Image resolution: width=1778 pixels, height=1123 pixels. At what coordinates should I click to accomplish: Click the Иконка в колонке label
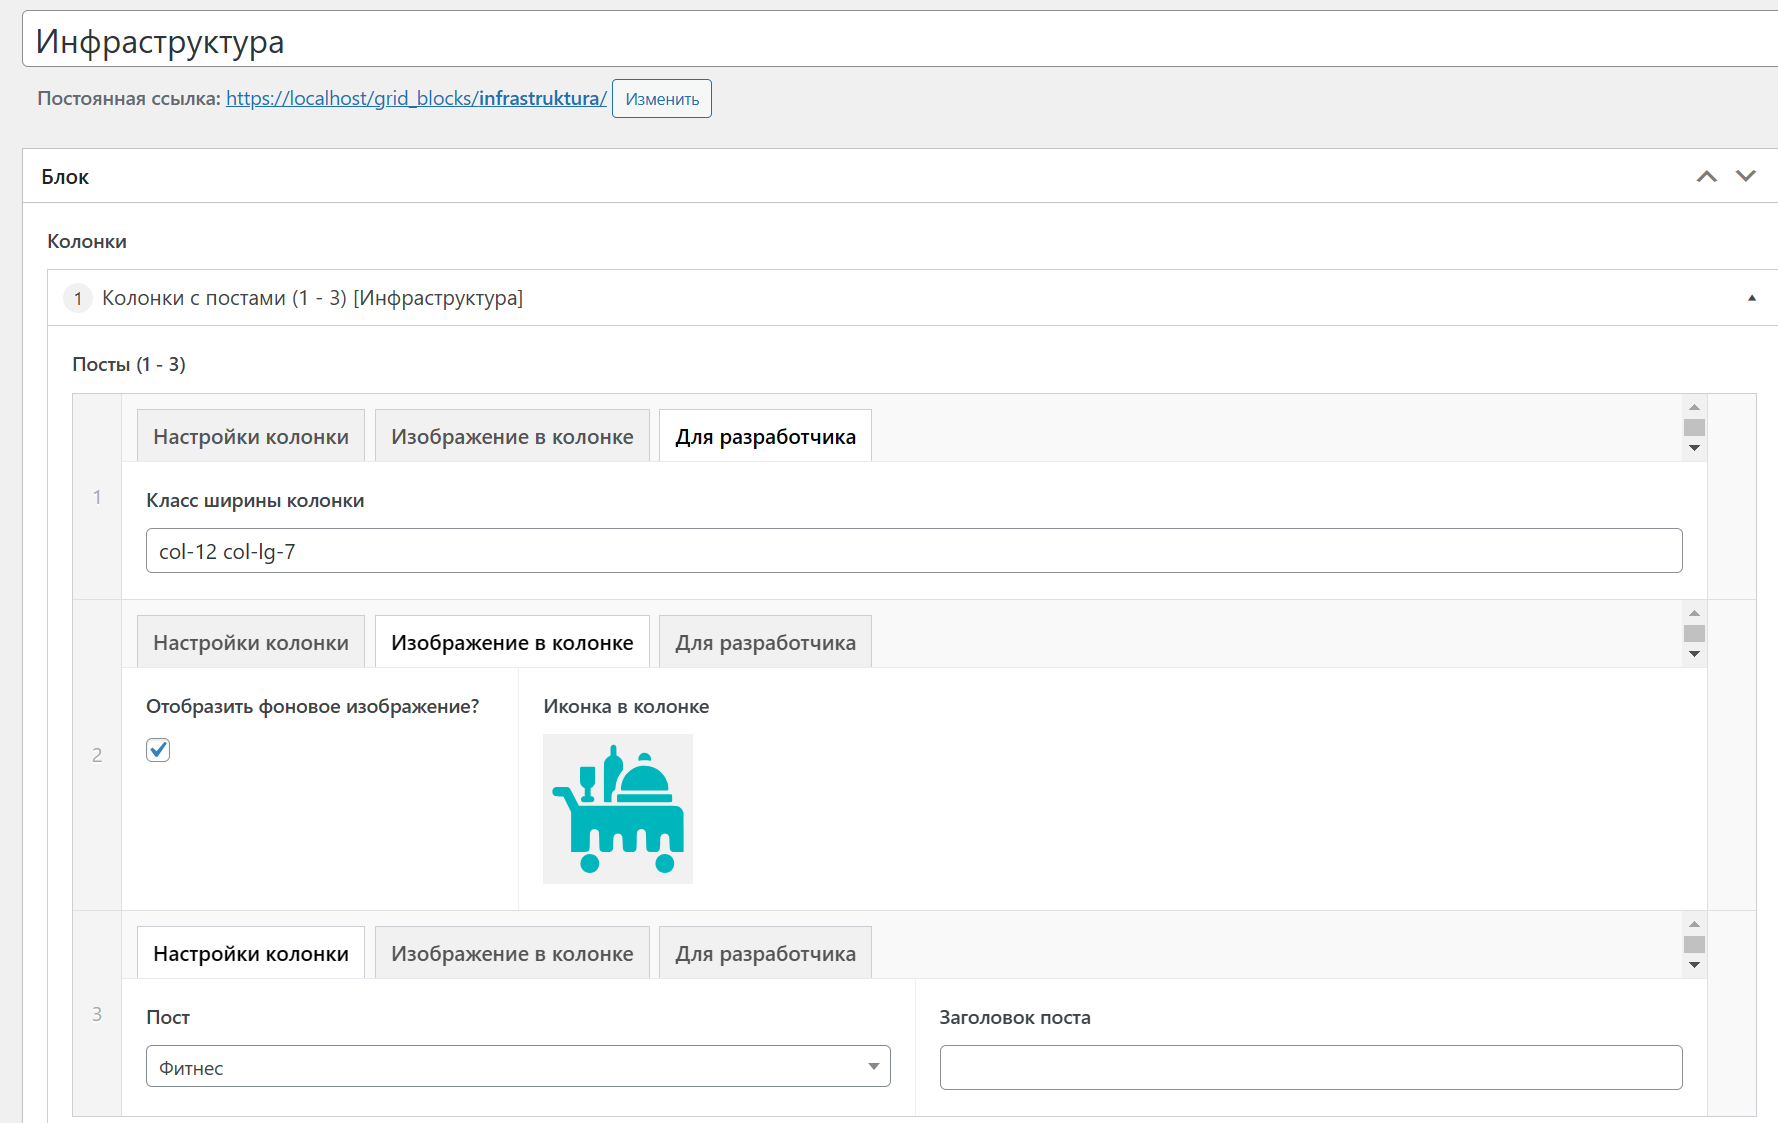point(626,706)
